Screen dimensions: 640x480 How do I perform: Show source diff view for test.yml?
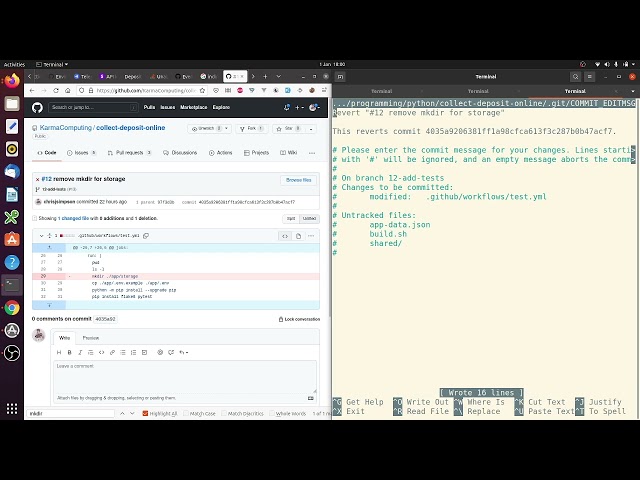(x=285, y=236)
